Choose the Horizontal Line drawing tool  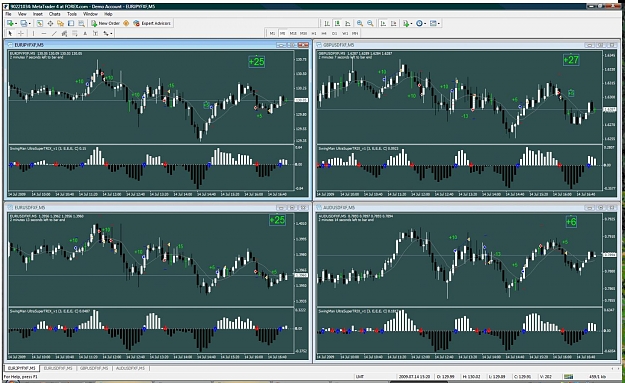point(44,33)
